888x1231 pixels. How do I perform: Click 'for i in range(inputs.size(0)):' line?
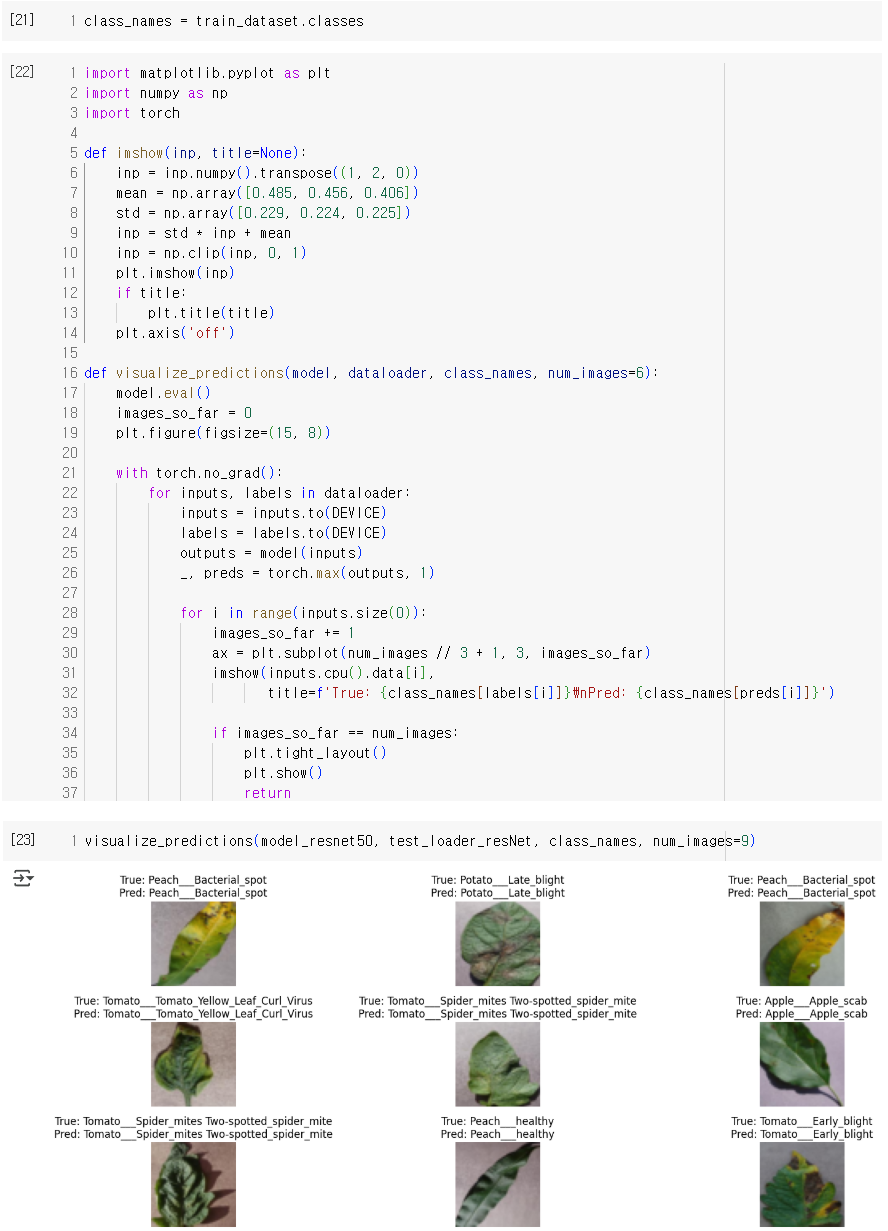tap(304, 613)
